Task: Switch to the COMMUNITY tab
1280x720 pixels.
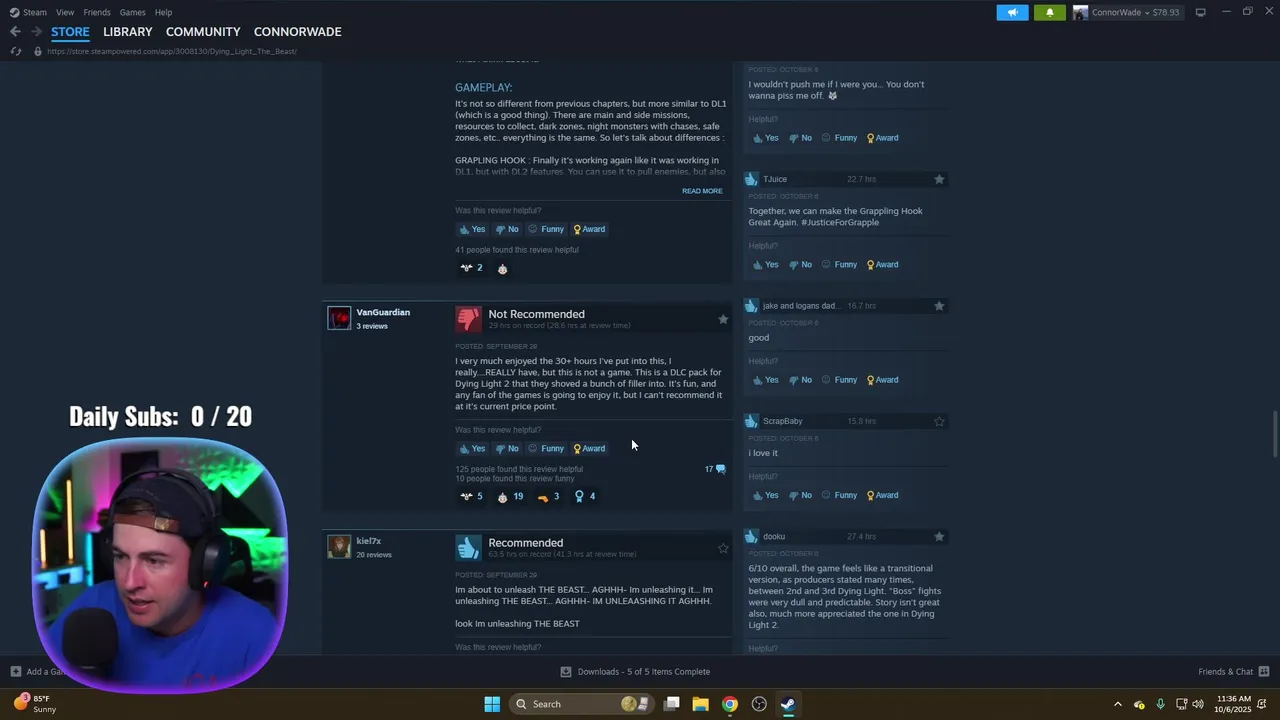Action: tap(203, 32)
